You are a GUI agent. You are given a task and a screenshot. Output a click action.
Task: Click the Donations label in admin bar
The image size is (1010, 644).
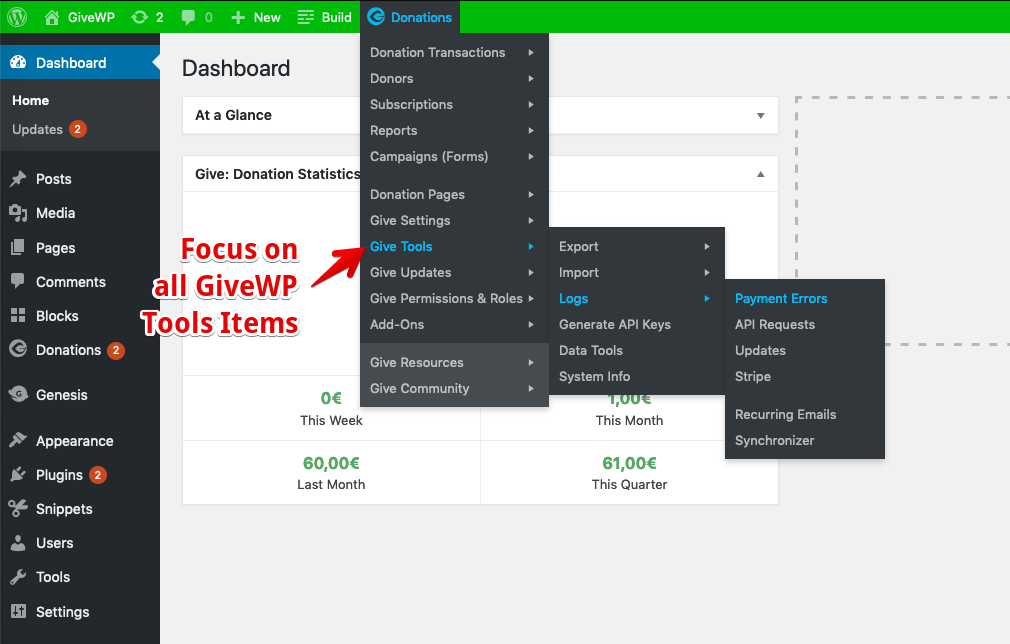(x=421, y=17)
